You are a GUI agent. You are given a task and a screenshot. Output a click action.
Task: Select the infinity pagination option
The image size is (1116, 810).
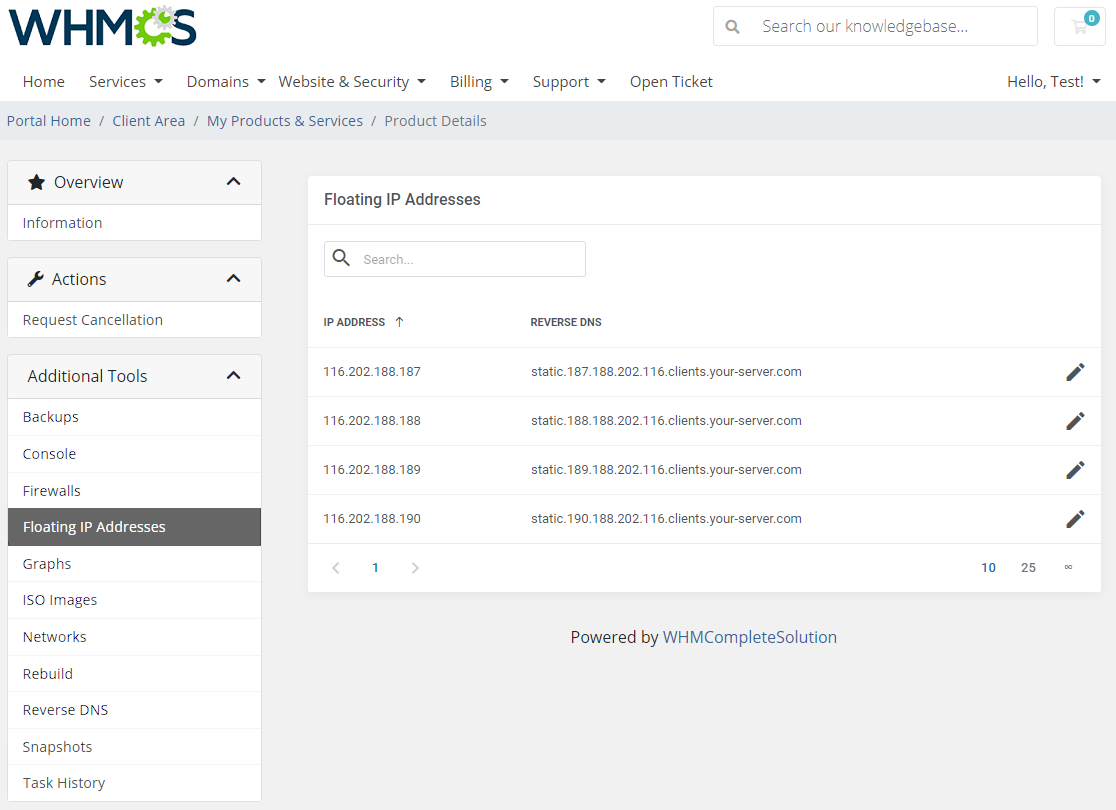(1068, 567)
